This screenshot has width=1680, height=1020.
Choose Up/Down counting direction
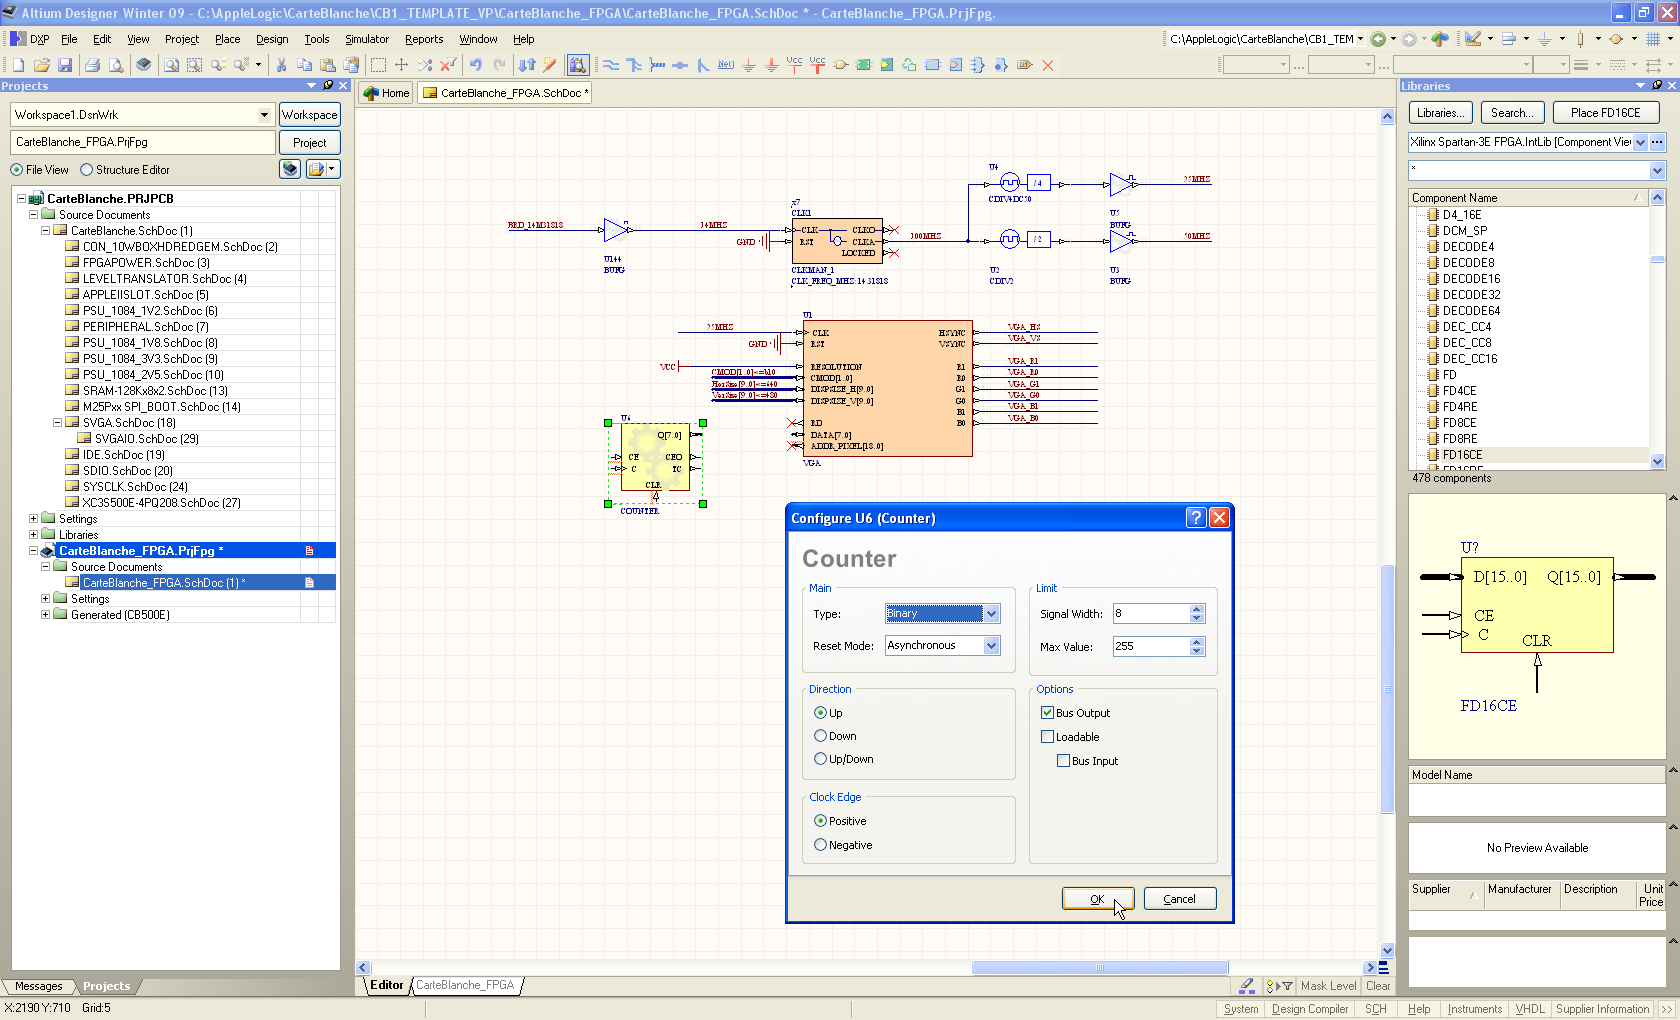point(820,759)
